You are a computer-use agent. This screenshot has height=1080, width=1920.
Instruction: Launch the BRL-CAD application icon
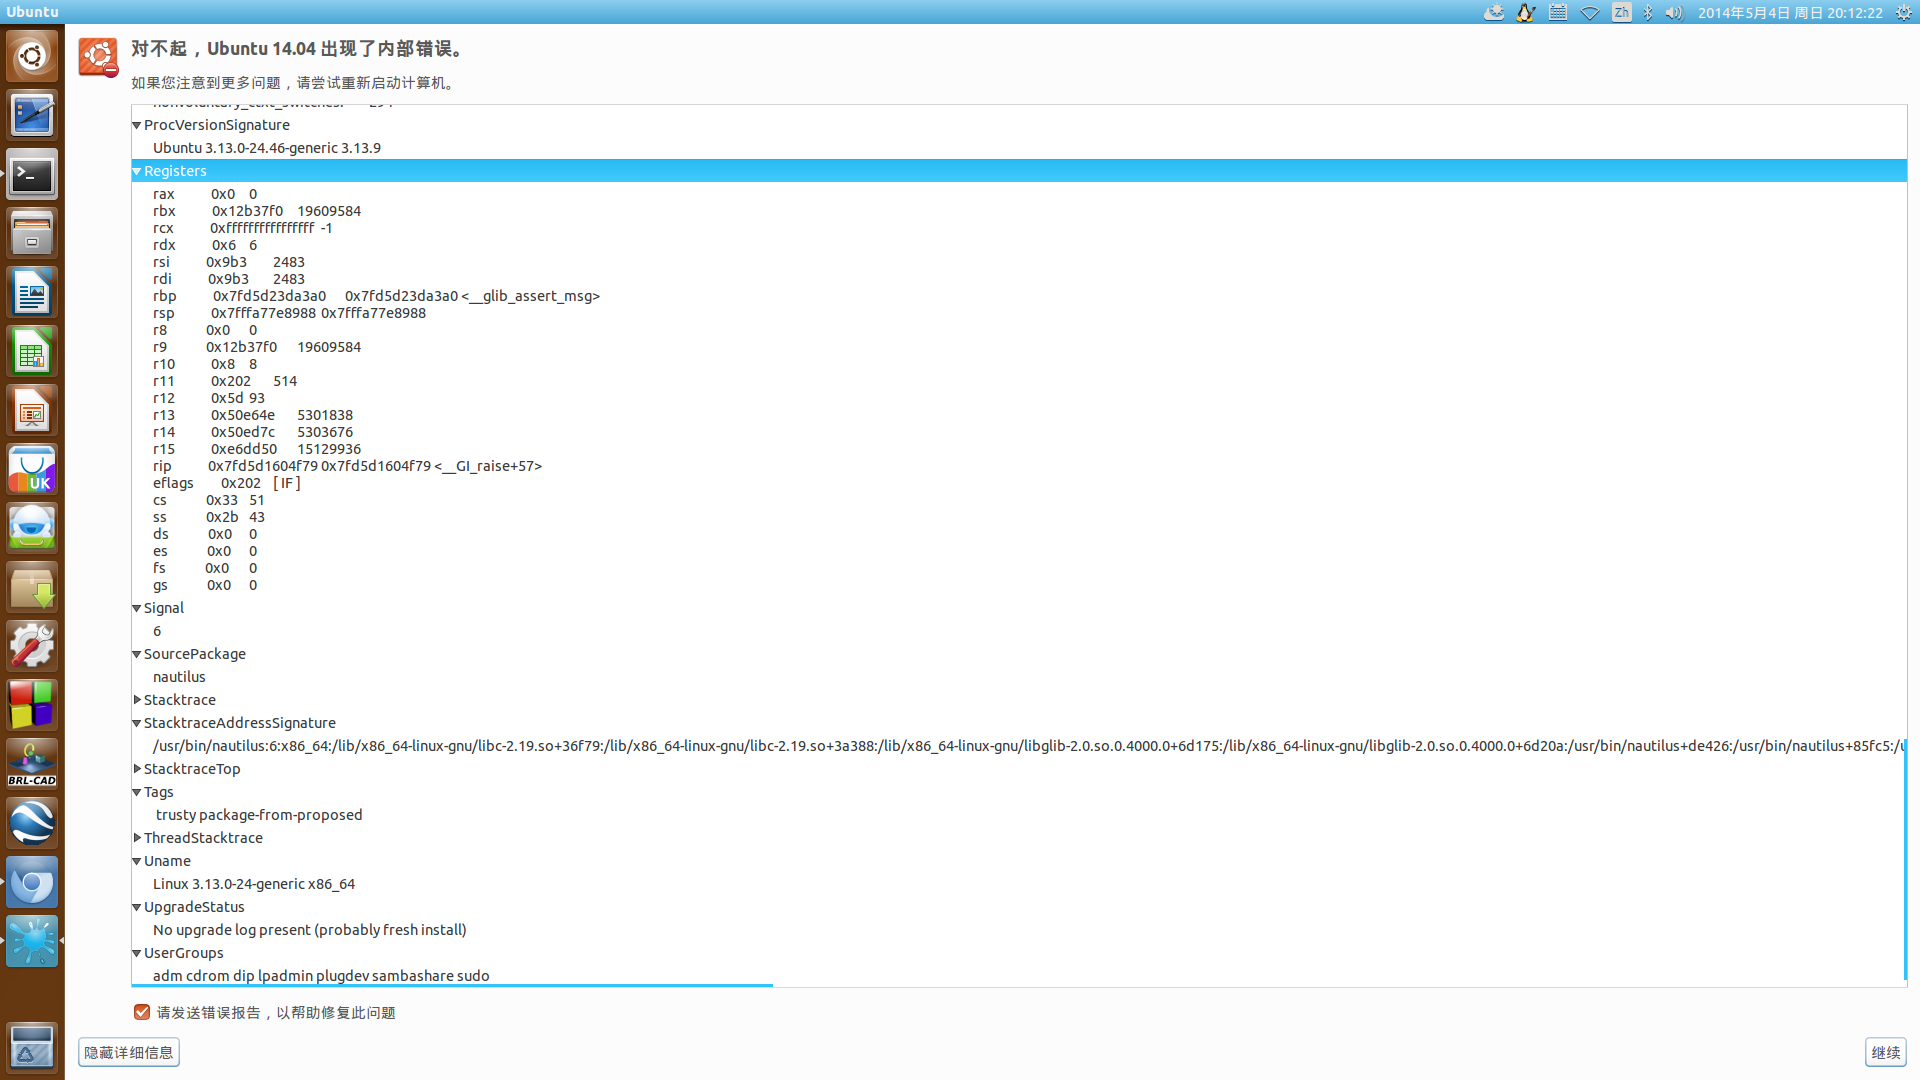click(32, 765)
